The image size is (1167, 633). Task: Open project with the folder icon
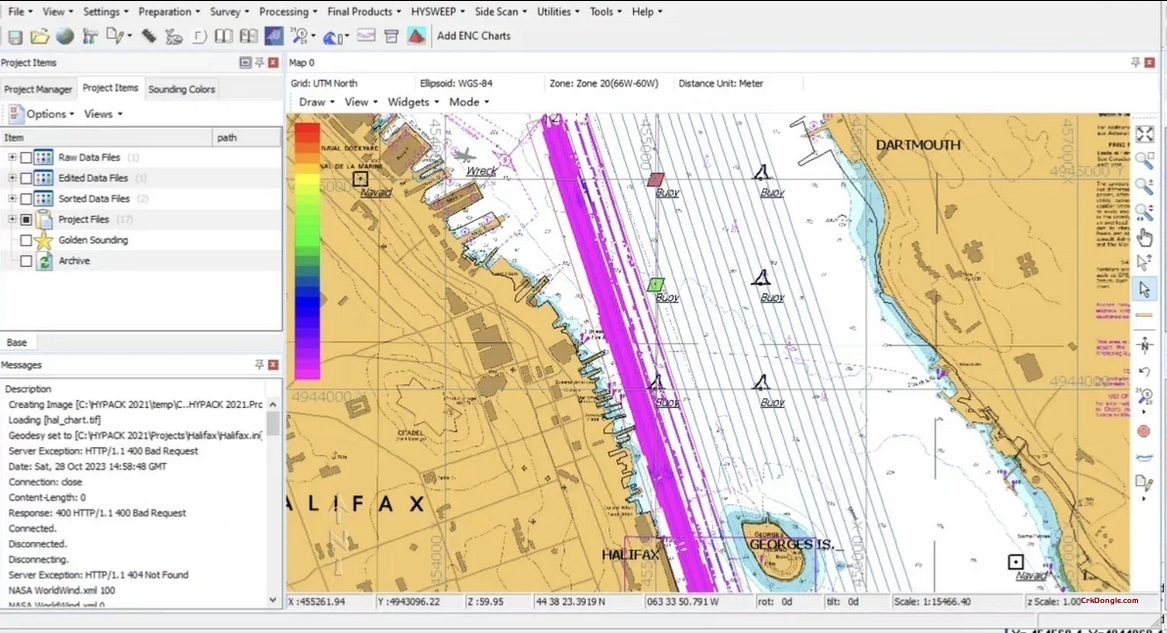[40, 36]
